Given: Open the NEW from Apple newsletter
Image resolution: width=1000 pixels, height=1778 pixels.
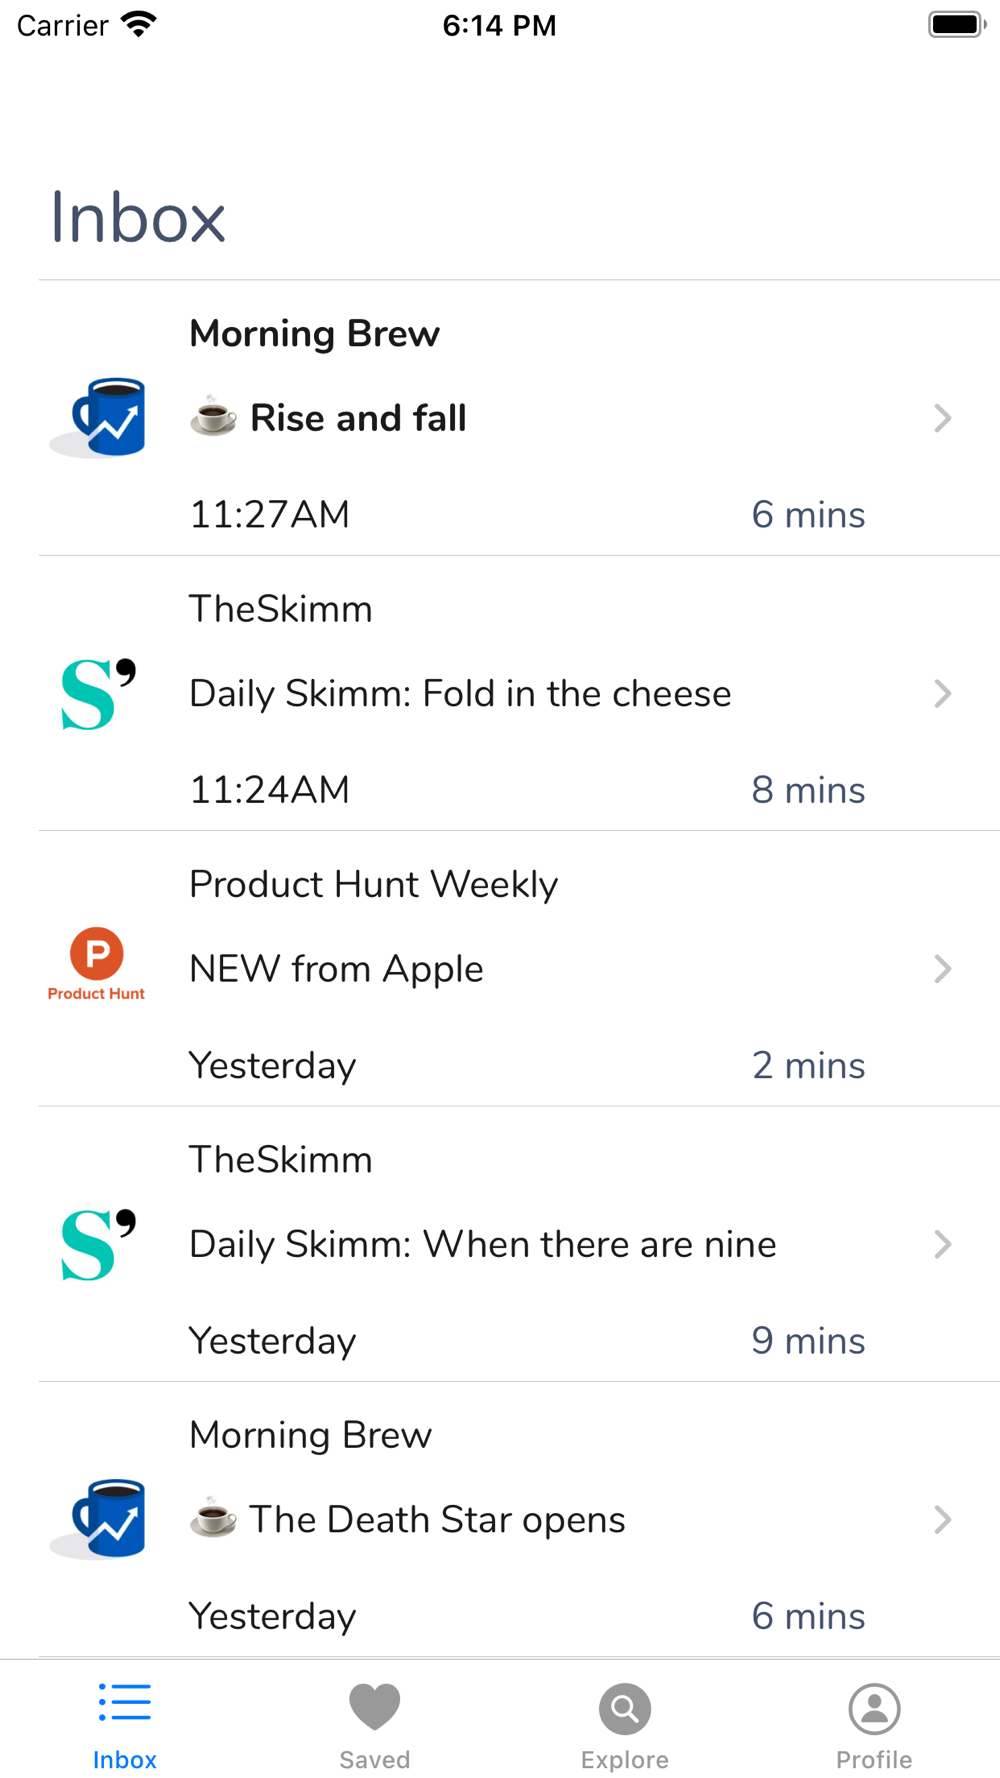Looking at the screenshot, I should coord(519,969).
